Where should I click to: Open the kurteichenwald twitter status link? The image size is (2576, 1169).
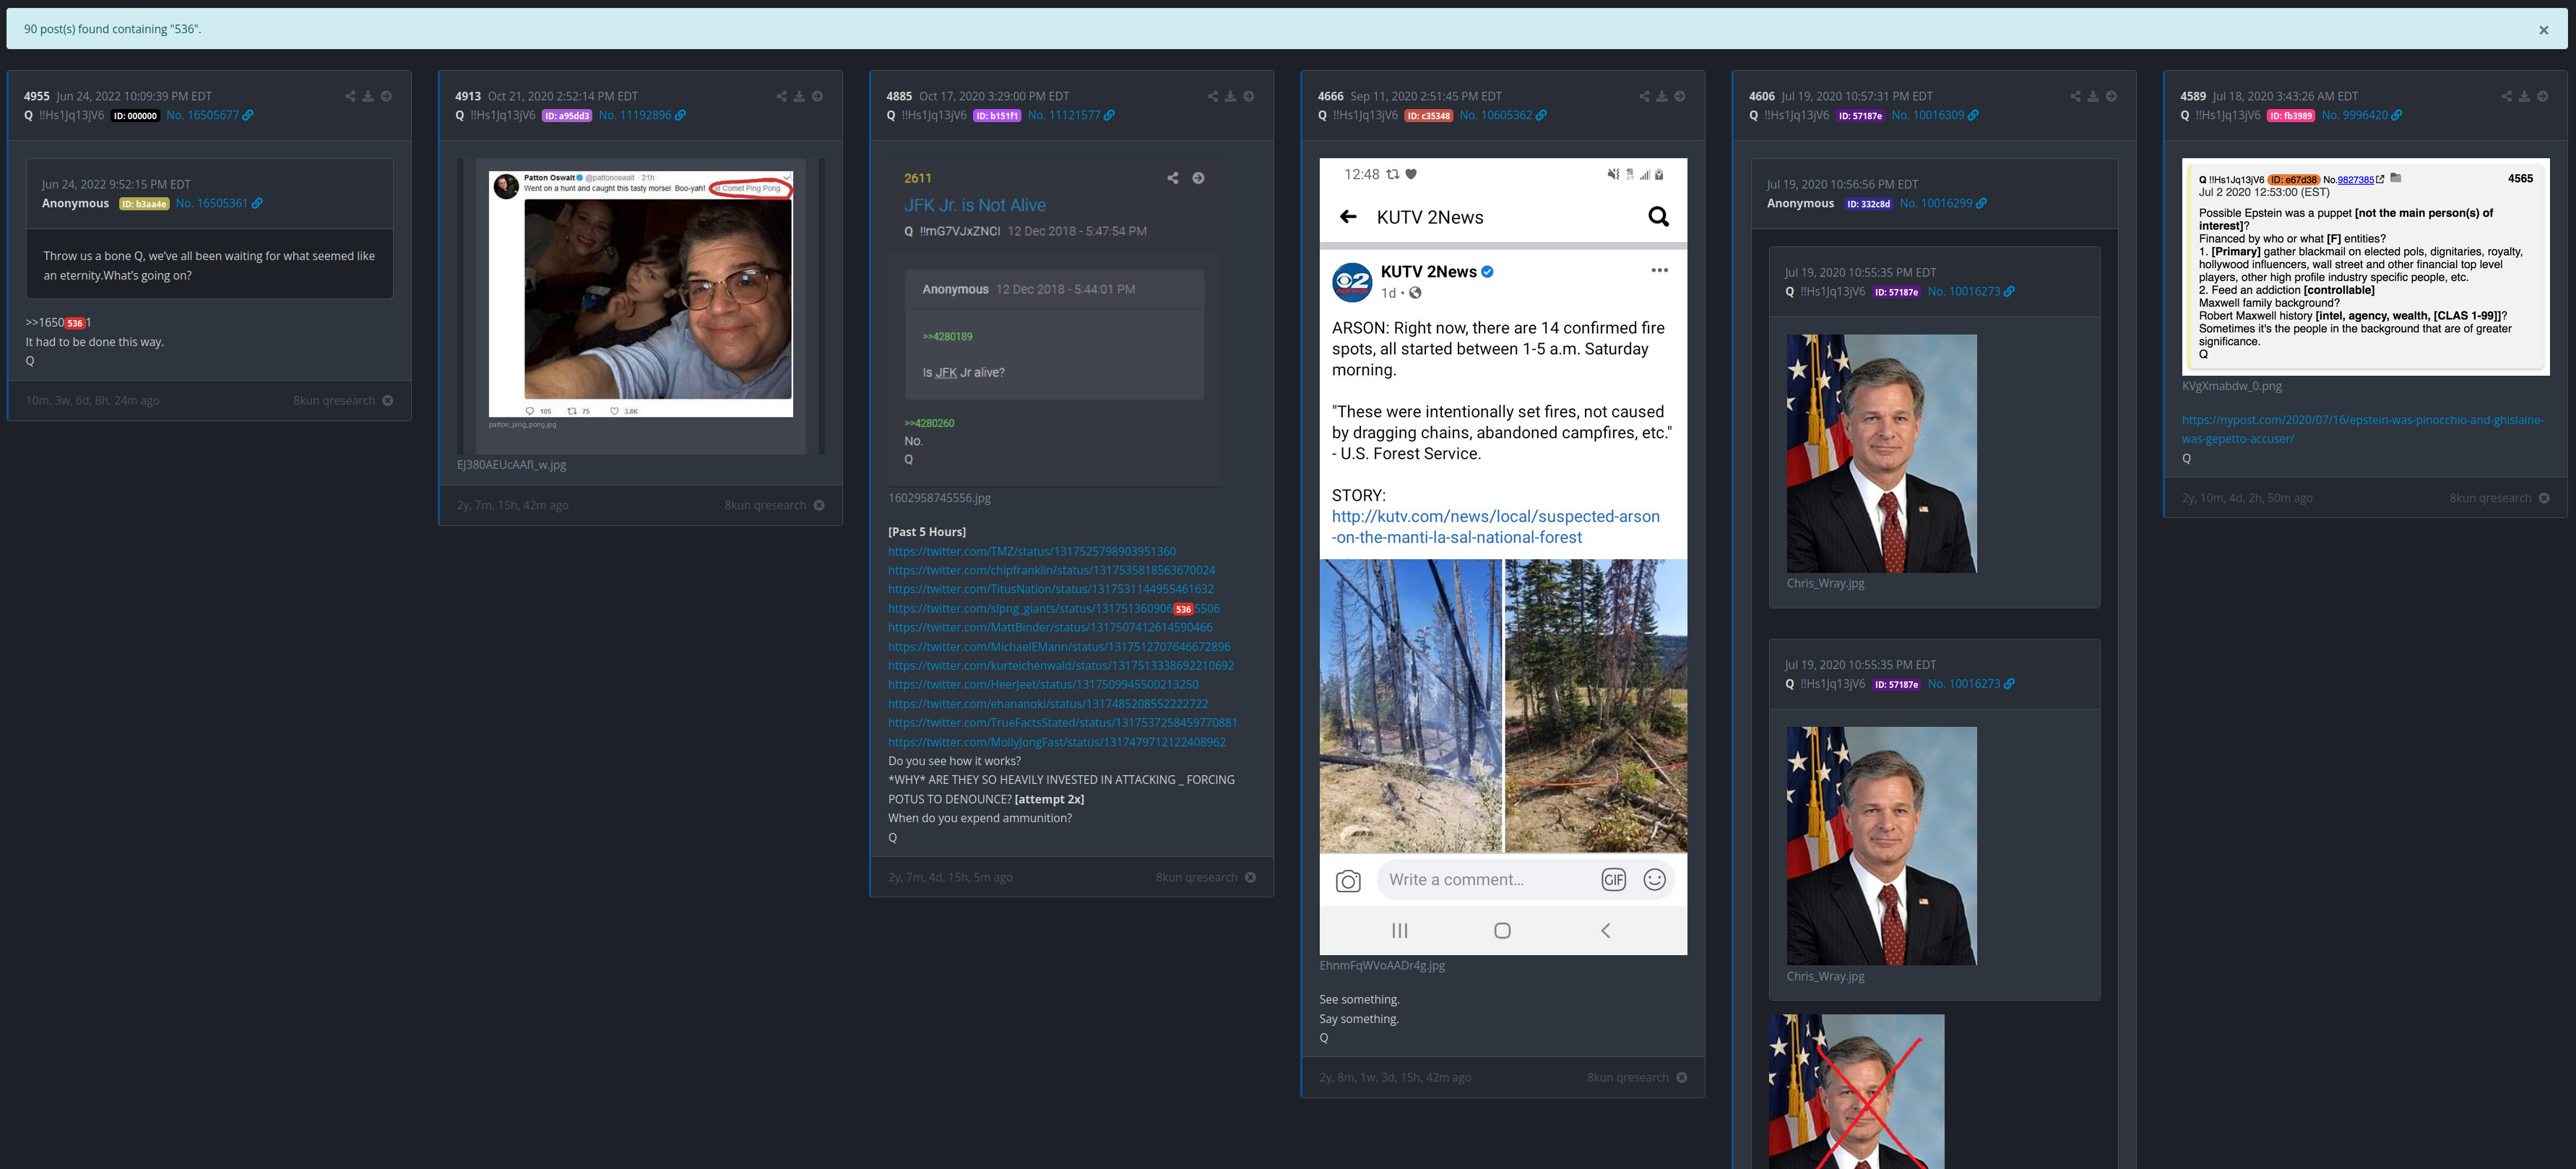click(1061, 665)
